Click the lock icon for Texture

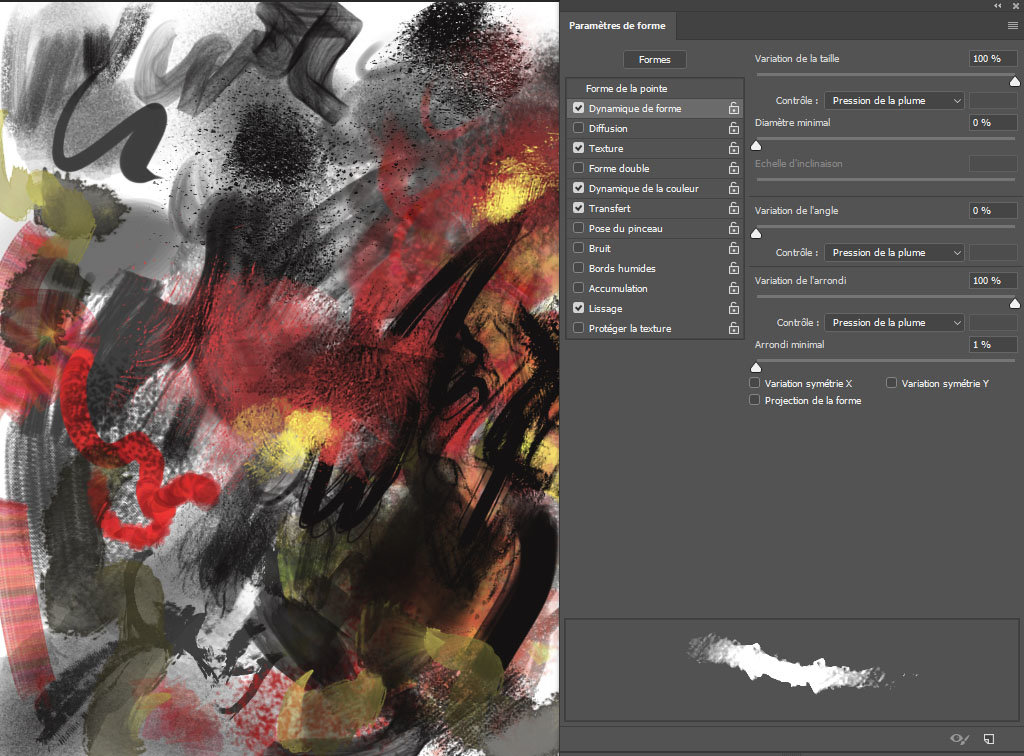point(734,148)
